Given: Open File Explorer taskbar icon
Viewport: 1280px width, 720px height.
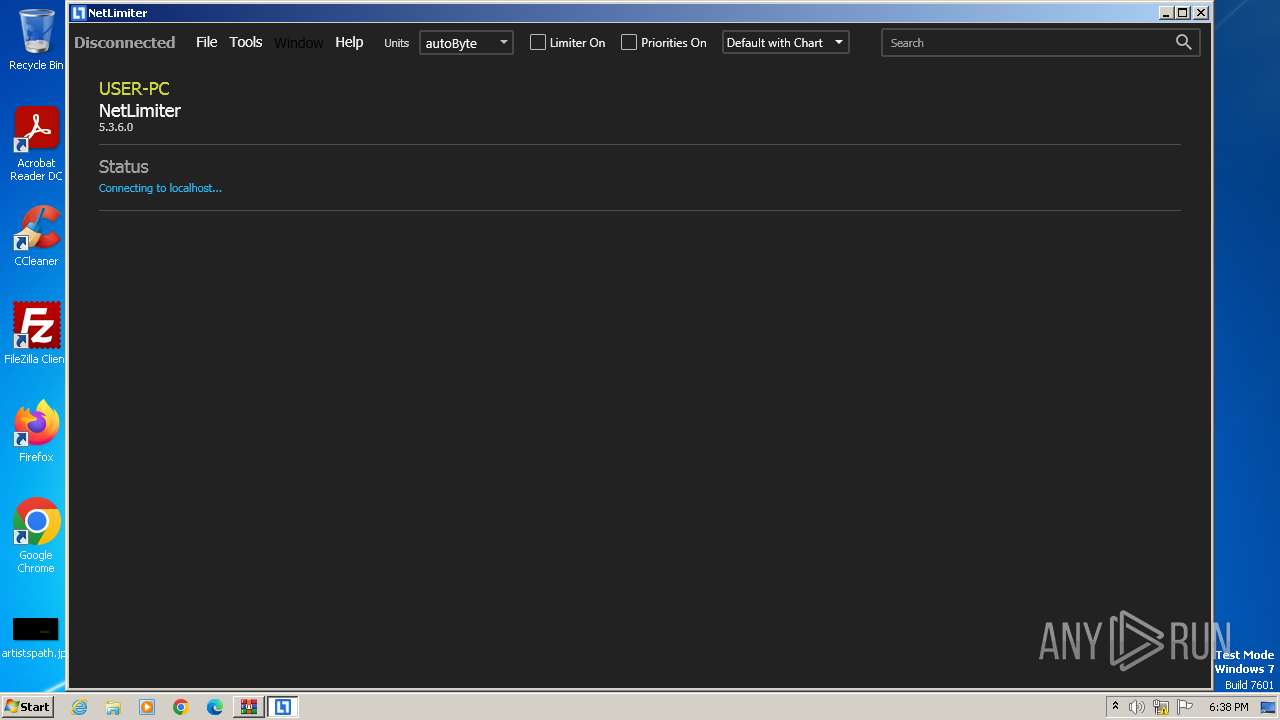Looking at the screenshot, I should tap(113, 707).
